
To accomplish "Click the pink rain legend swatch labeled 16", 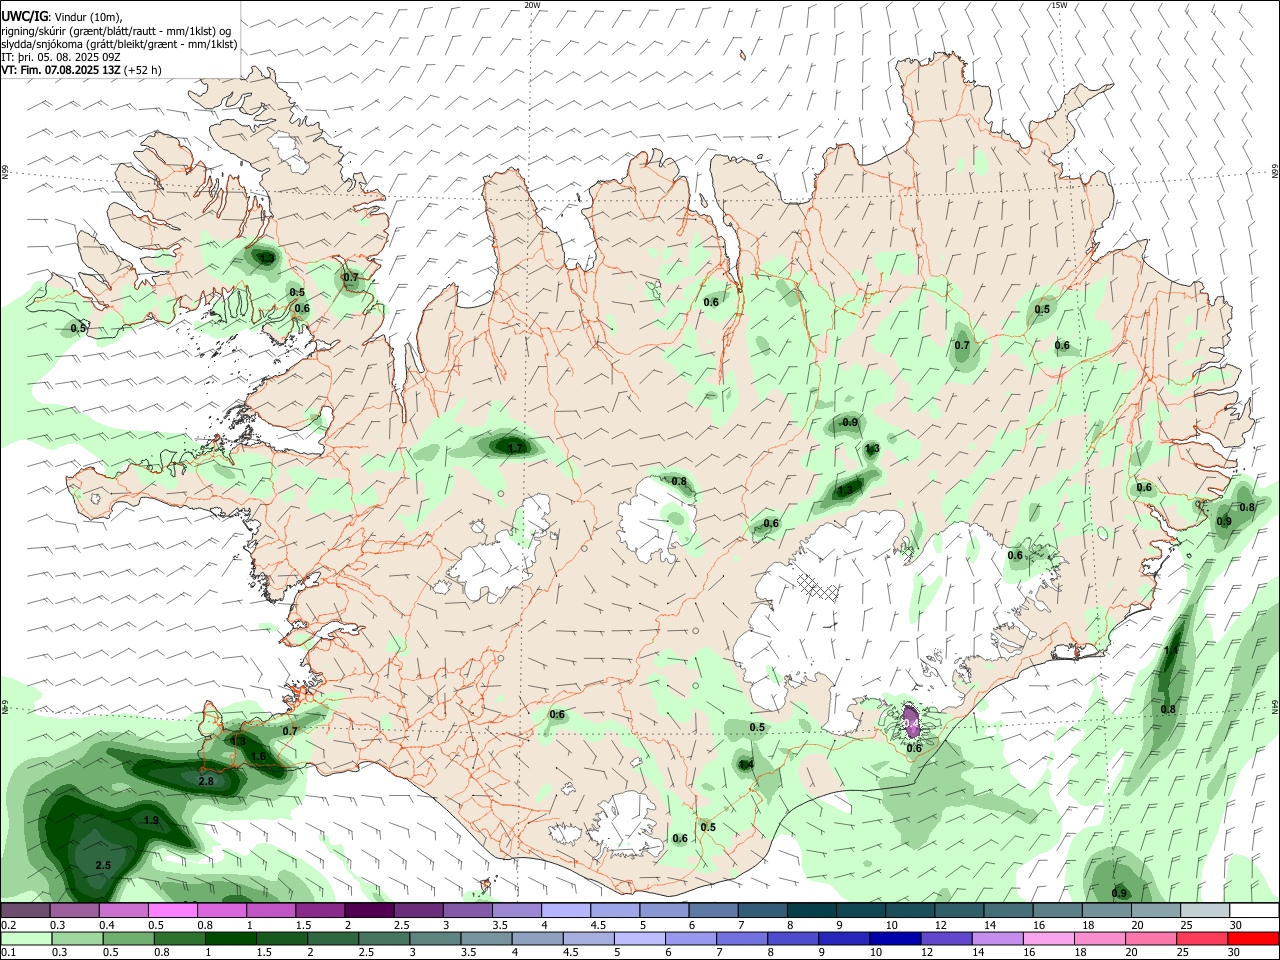I will point(1050,939).
